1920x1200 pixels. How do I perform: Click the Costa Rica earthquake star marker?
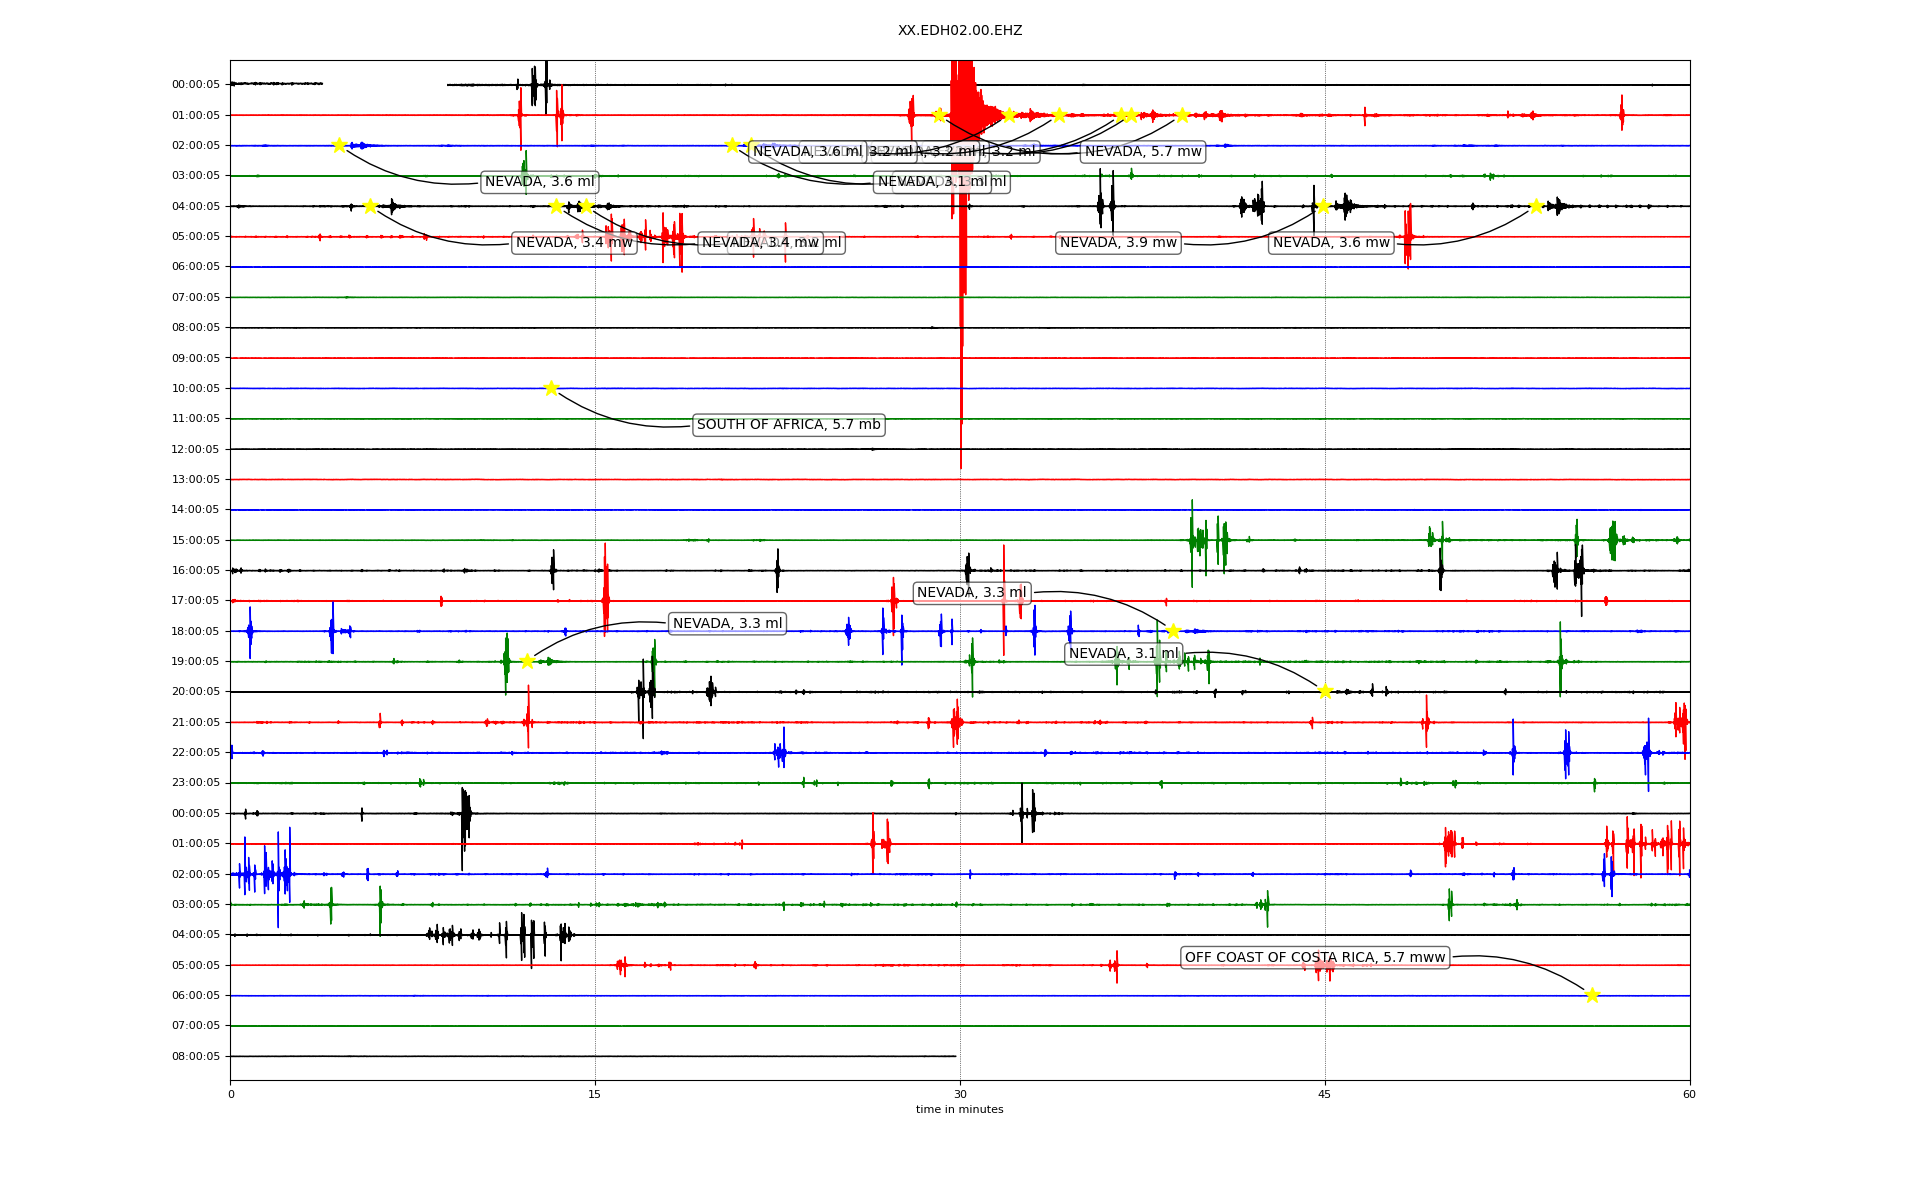tap(1592, 995)
